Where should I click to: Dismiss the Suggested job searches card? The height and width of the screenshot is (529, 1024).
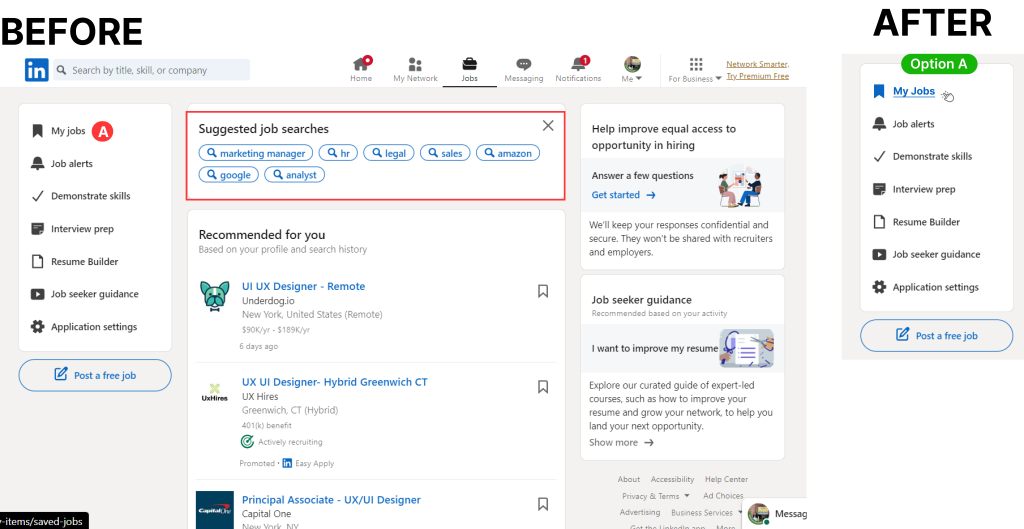pos(548,125)
